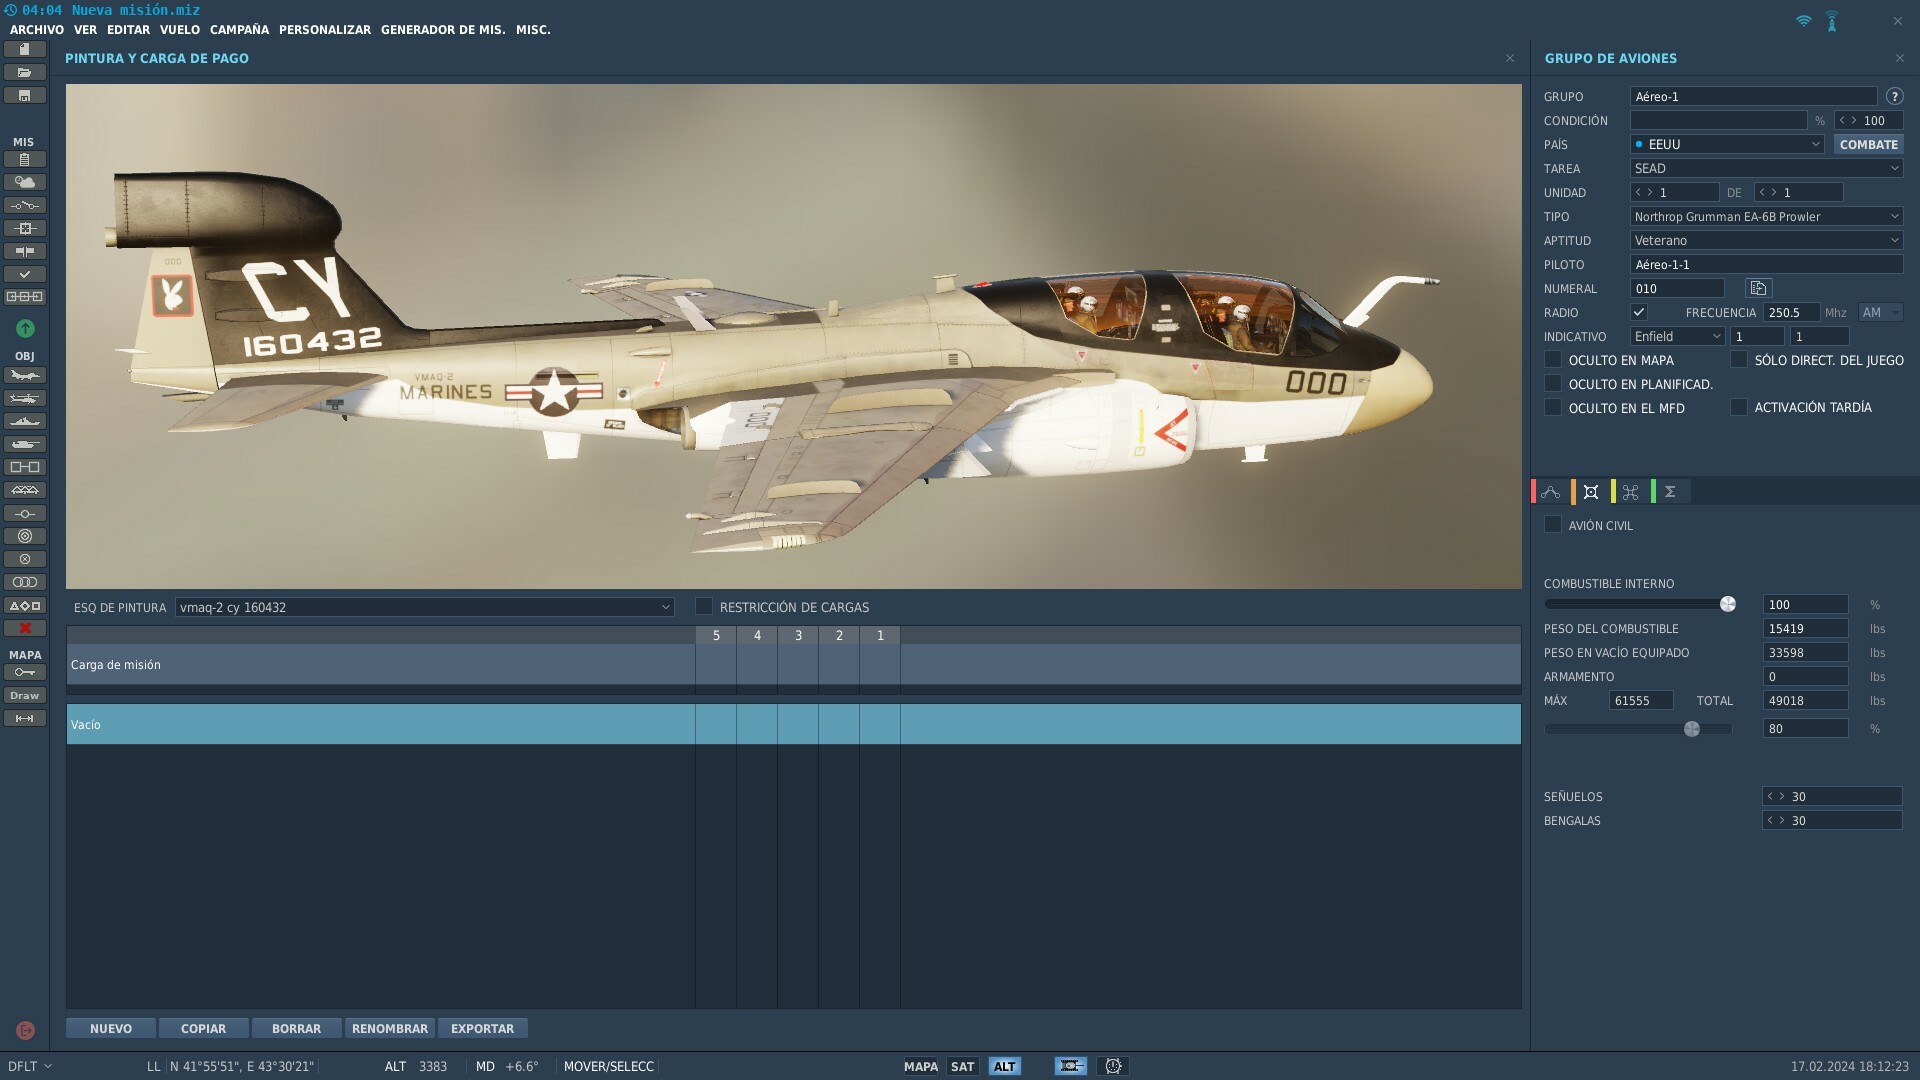Open the CAMPAÑA menu

(x=239, y=30)
